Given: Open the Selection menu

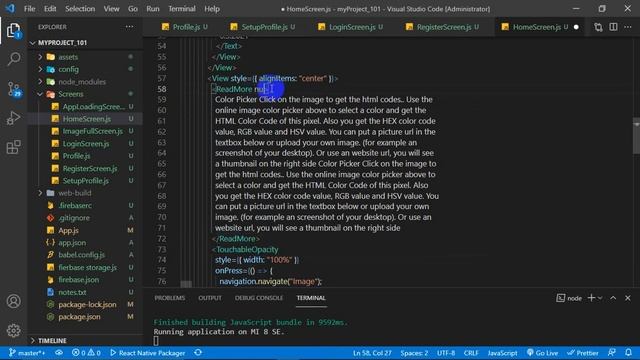Looking at the screenshot, I should 80,9.
